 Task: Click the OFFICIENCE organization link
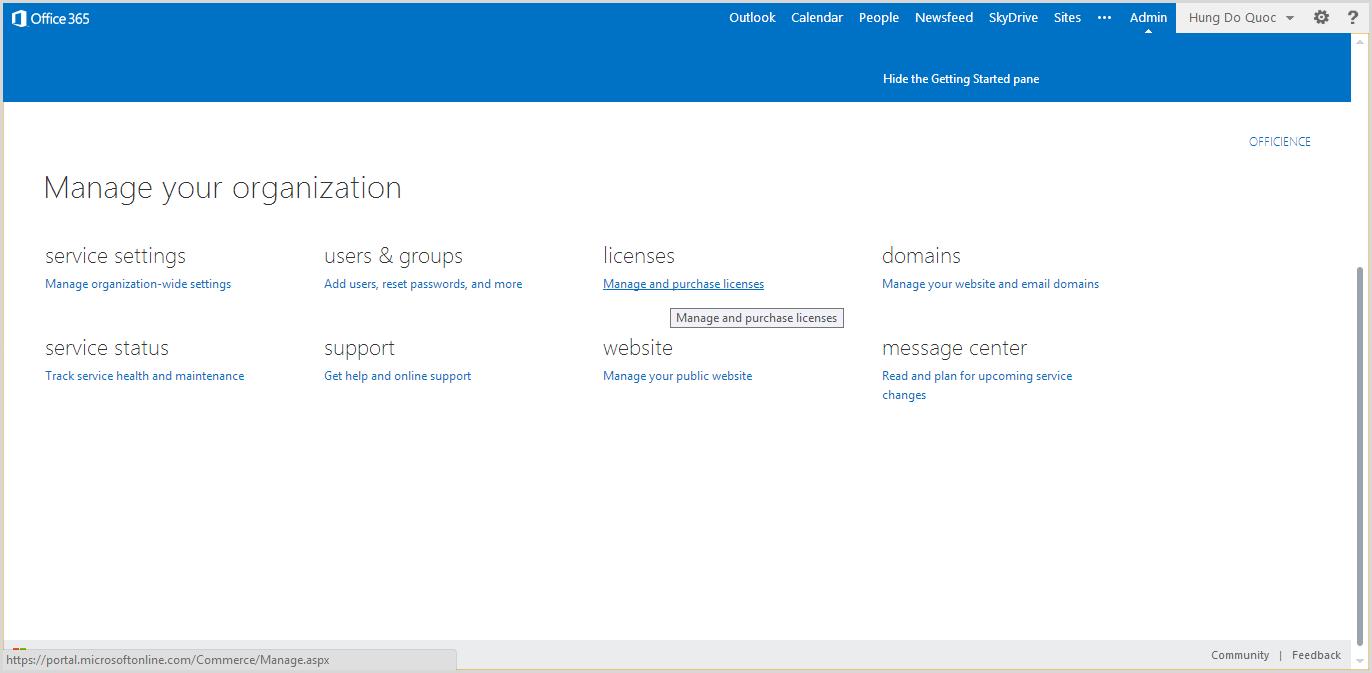tap(1280, 141)
